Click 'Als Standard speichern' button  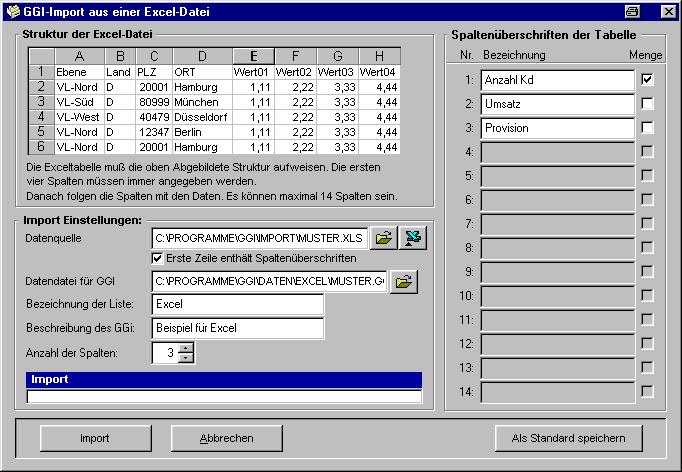568,438
